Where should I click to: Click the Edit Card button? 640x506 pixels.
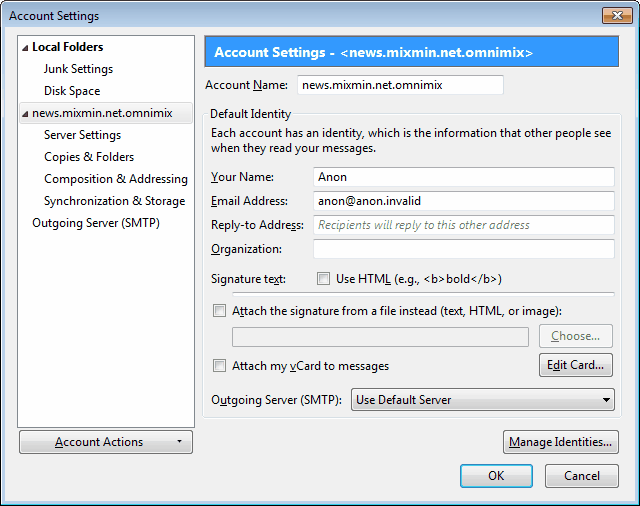point(576,365)
